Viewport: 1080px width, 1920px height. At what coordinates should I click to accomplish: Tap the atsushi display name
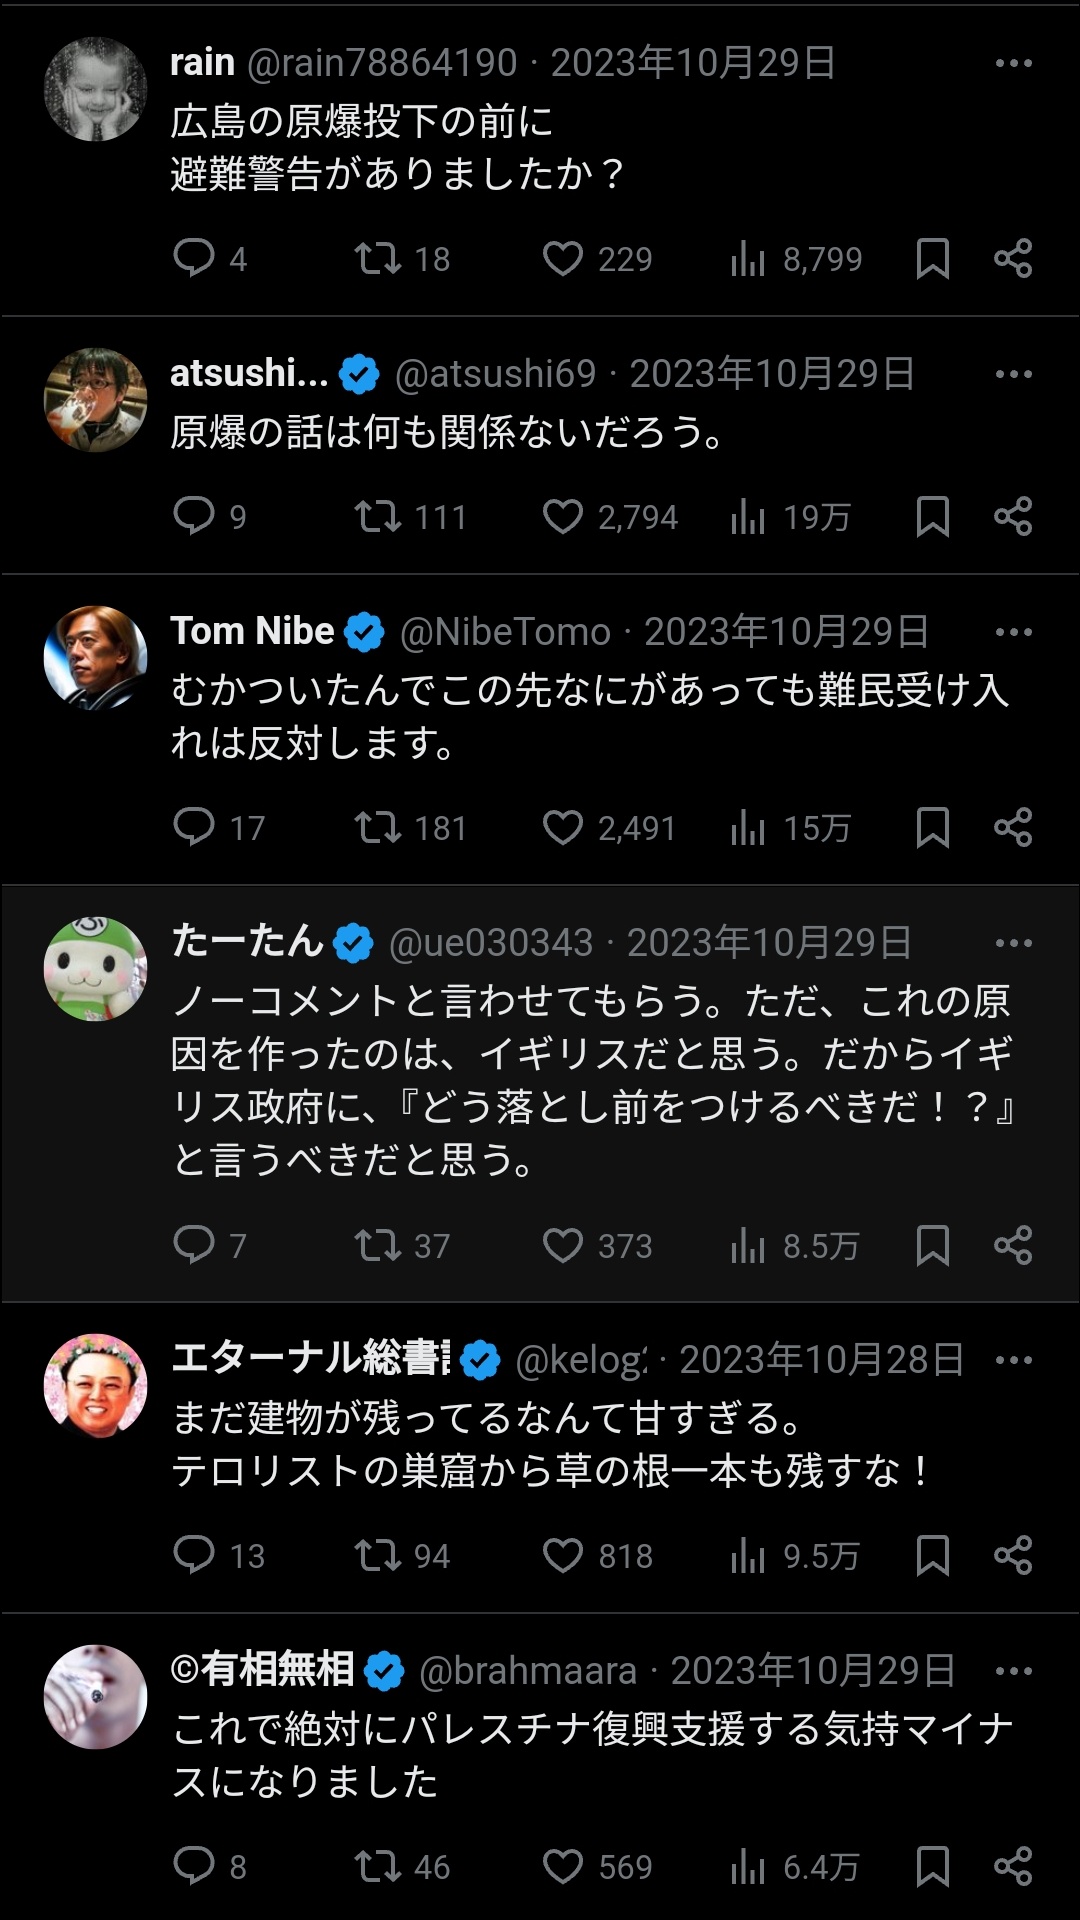click(248, 373)
